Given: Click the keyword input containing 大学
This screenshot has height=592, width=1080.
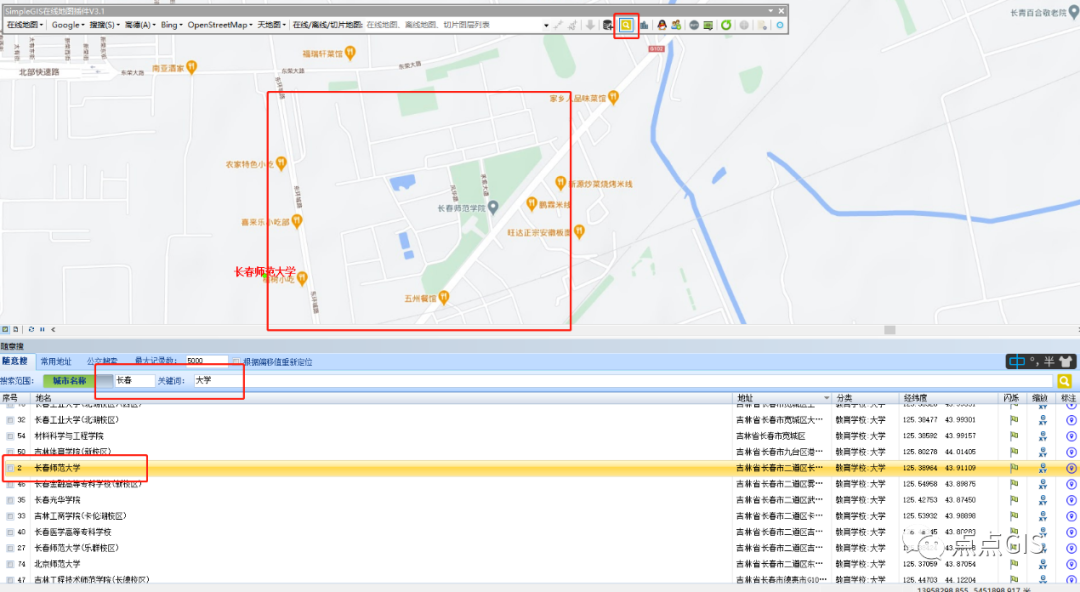Looking at the screenshot, I should pos(623,380).
